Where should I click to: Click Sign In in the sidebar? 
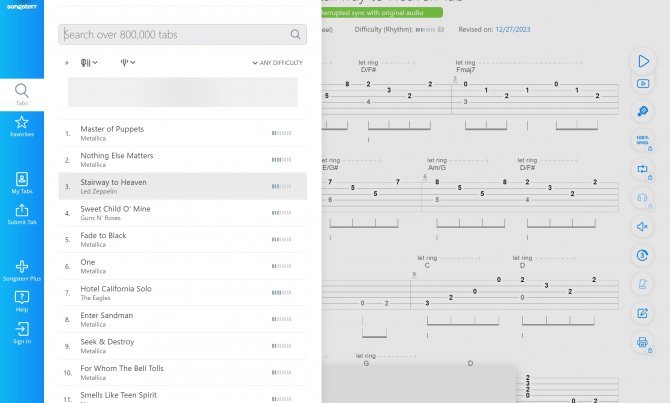(x=22, y=333)
